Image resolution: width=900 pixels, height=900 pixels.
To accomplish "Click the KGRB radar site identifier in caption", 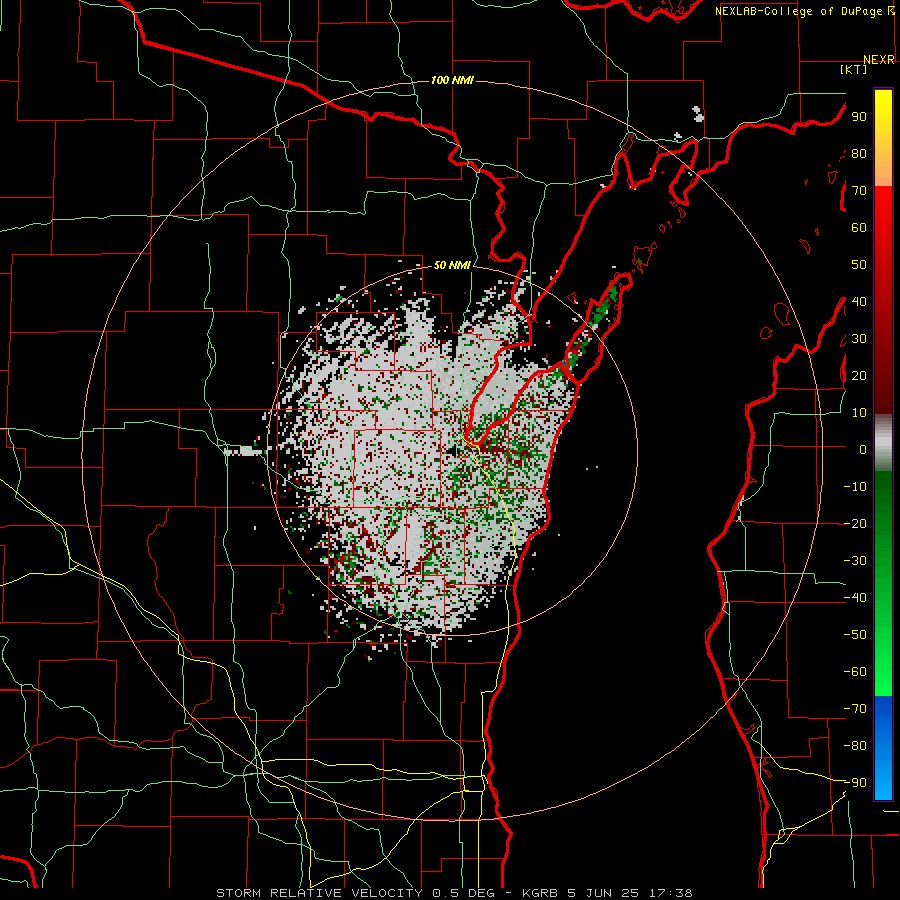I will pyautogui.click(x=540, y=893).
